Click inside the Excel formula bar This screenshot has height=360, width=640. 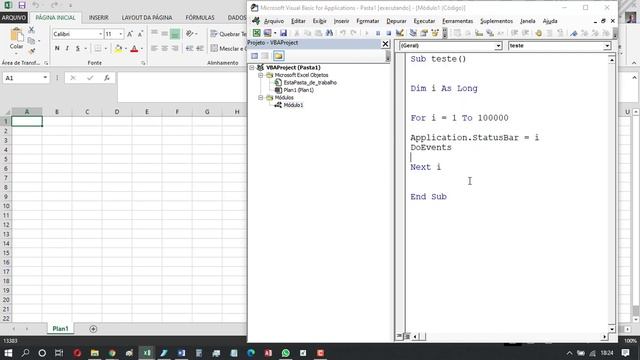pyautogui.click(x=182, y=87)
